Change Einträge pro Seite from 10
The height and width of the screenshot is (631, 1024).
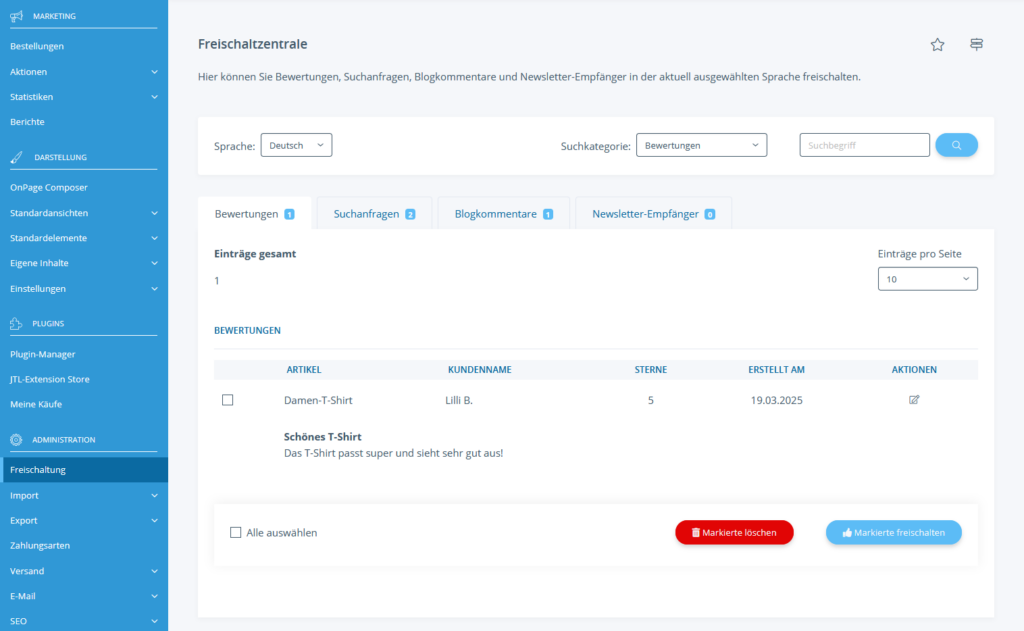tap(927, 278)
